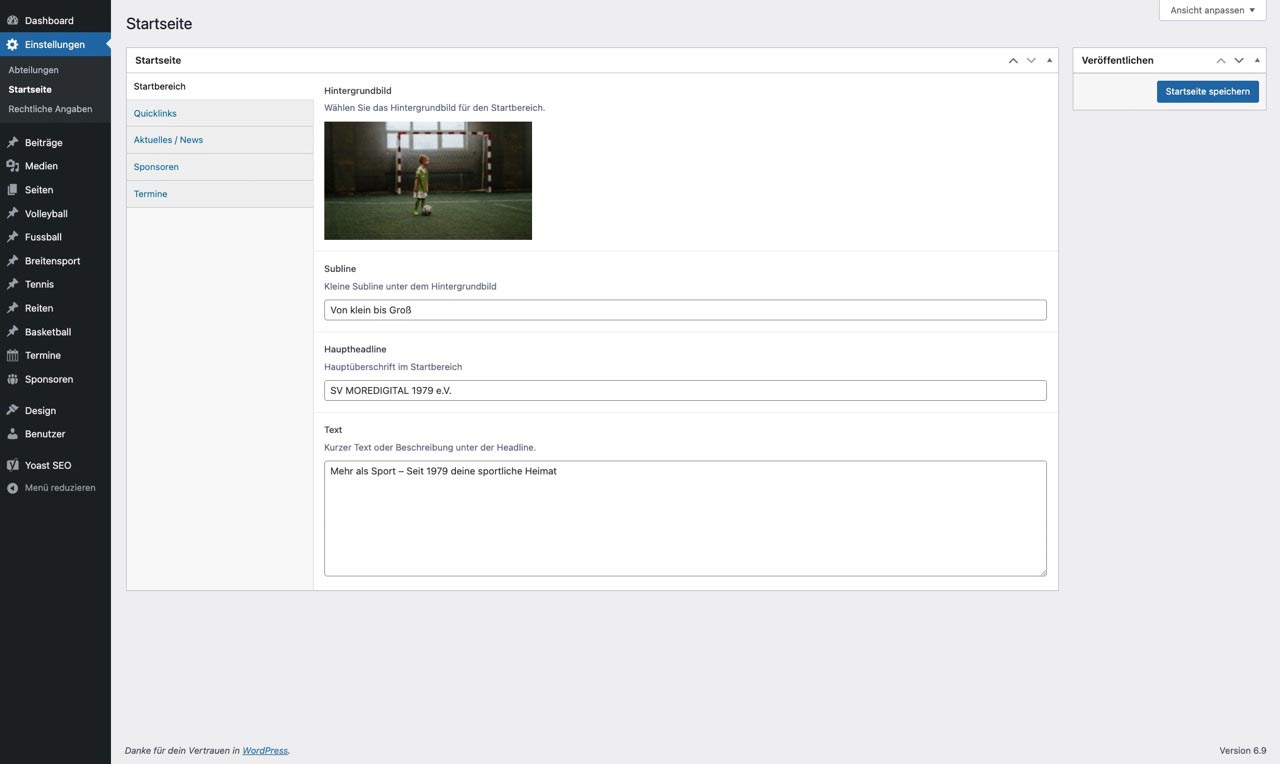Focus the Hauptheadline text field
Viewport: 1280px width, 764px height.
pos(685,391)
